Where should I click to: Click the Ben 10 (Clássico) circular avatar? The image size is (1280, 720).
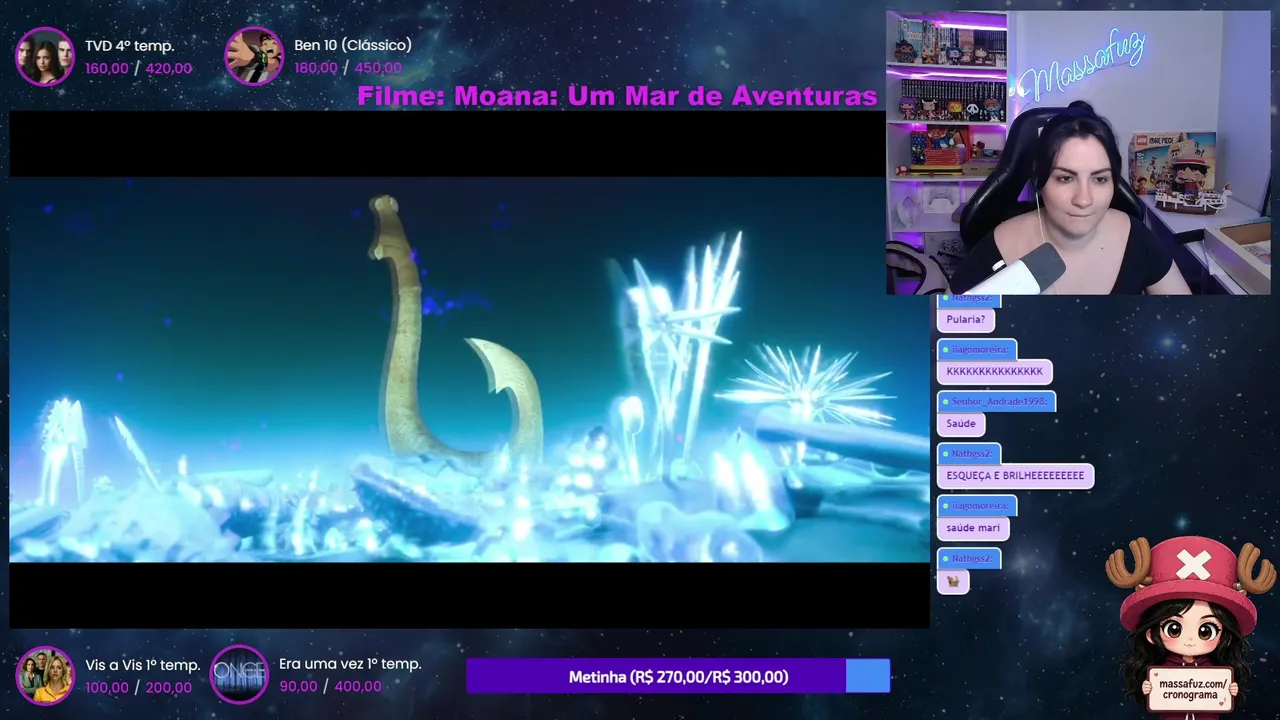[x=254, y=56]
